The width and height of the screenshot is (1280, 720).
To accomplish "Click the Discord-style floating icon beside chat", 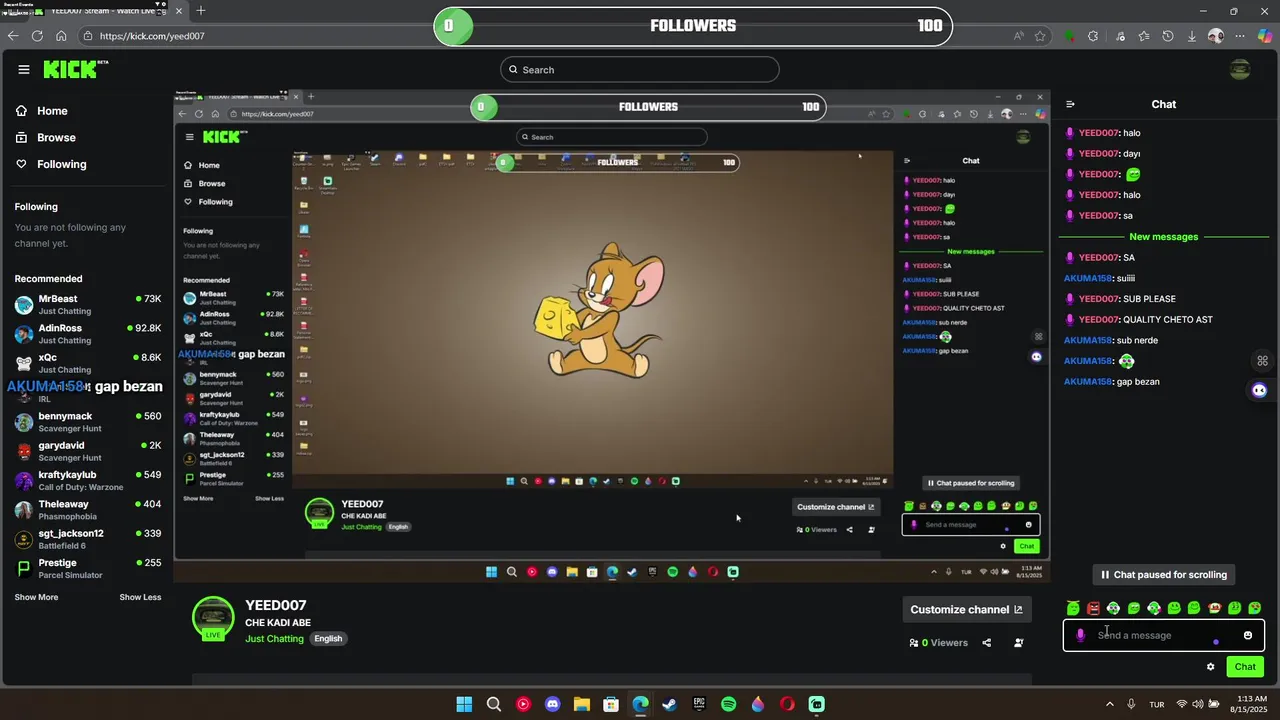I will pyautogui.click(x=1259, y=390).
